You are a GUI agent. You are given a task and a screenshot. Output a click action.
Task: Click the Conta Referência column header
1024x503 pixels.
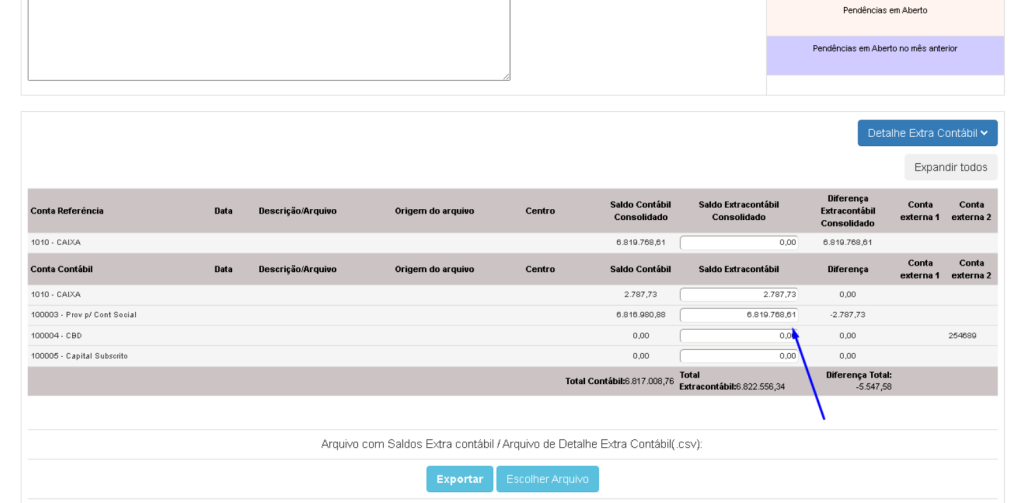(67, 211)
